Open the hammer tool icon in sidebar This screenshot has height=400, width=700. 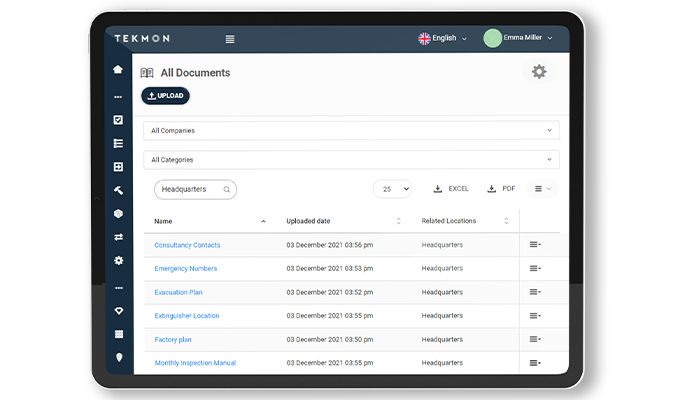118,190
